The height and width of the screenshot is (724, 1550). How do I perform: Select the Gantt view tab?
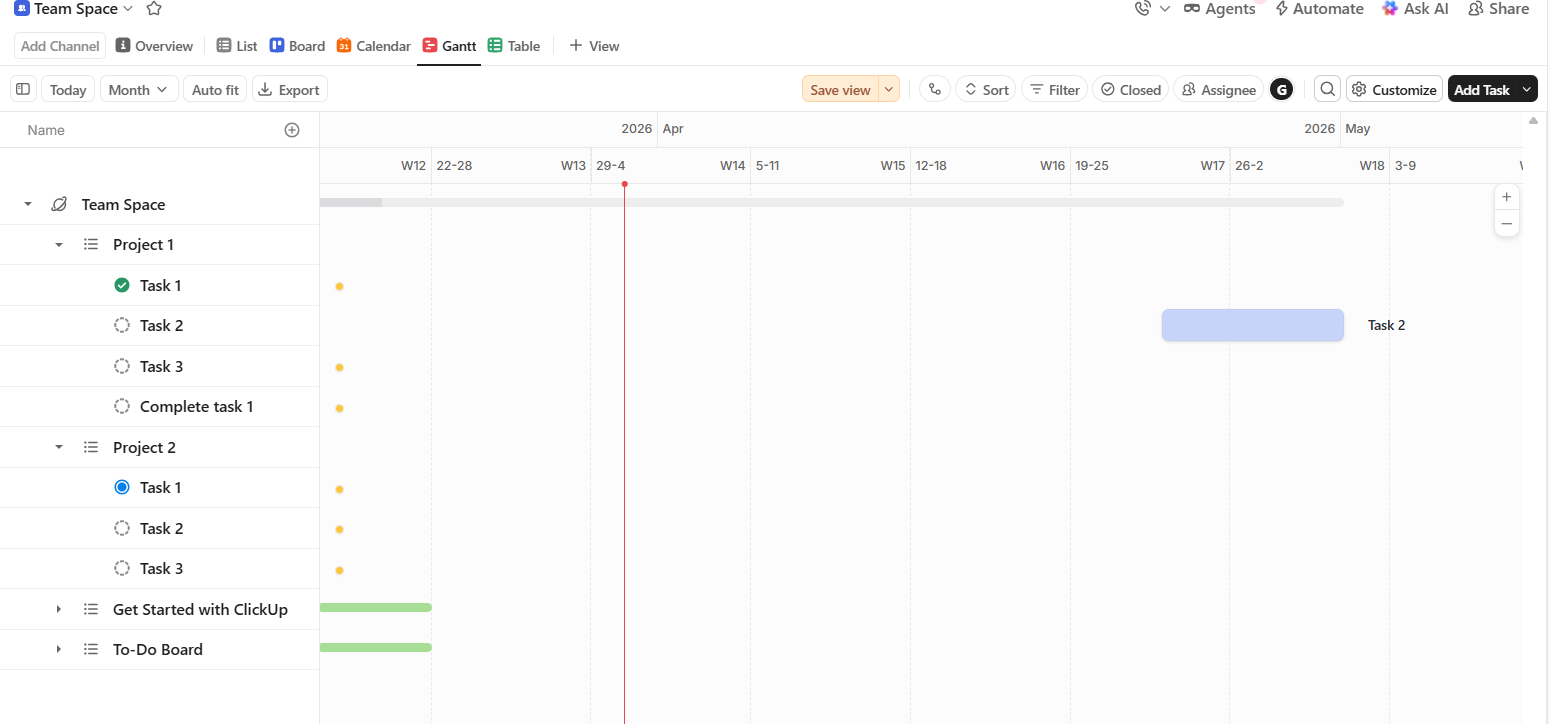(449, 46)
